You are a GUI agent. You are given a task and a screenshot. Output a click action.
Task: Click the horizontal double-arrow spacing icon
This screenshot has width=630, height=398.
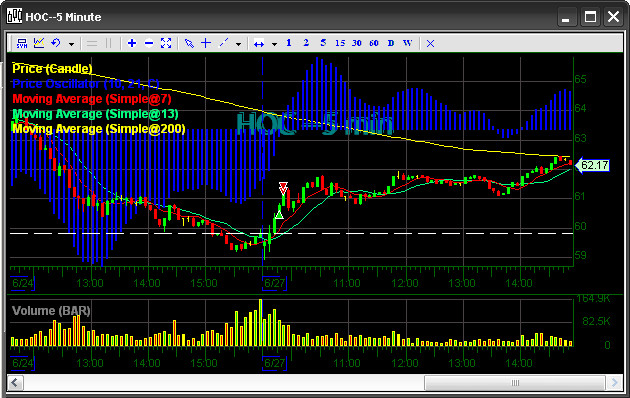coord(259,44)
